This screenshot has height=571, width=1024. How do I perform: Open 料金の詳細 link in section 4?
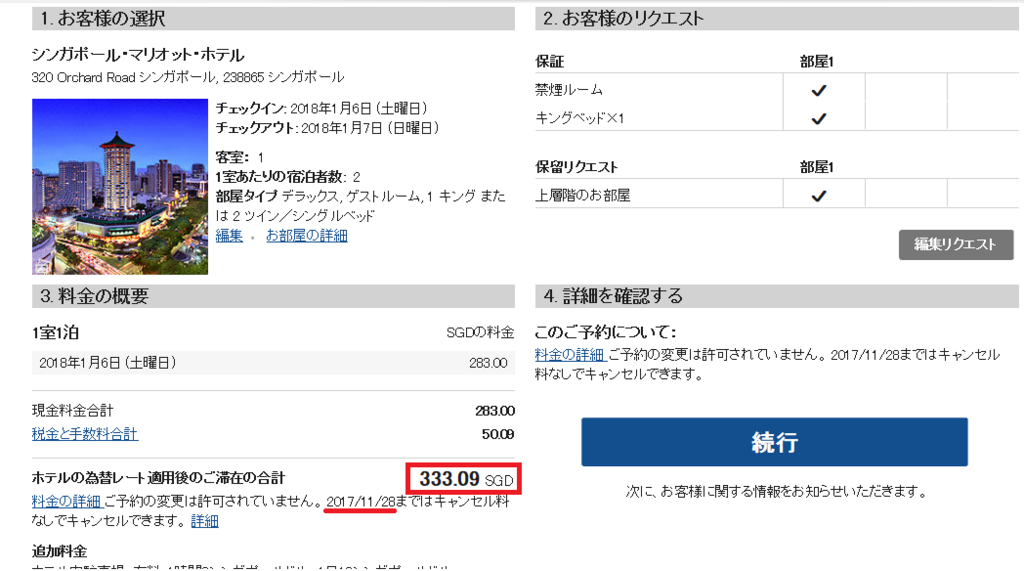pos(569,355)
